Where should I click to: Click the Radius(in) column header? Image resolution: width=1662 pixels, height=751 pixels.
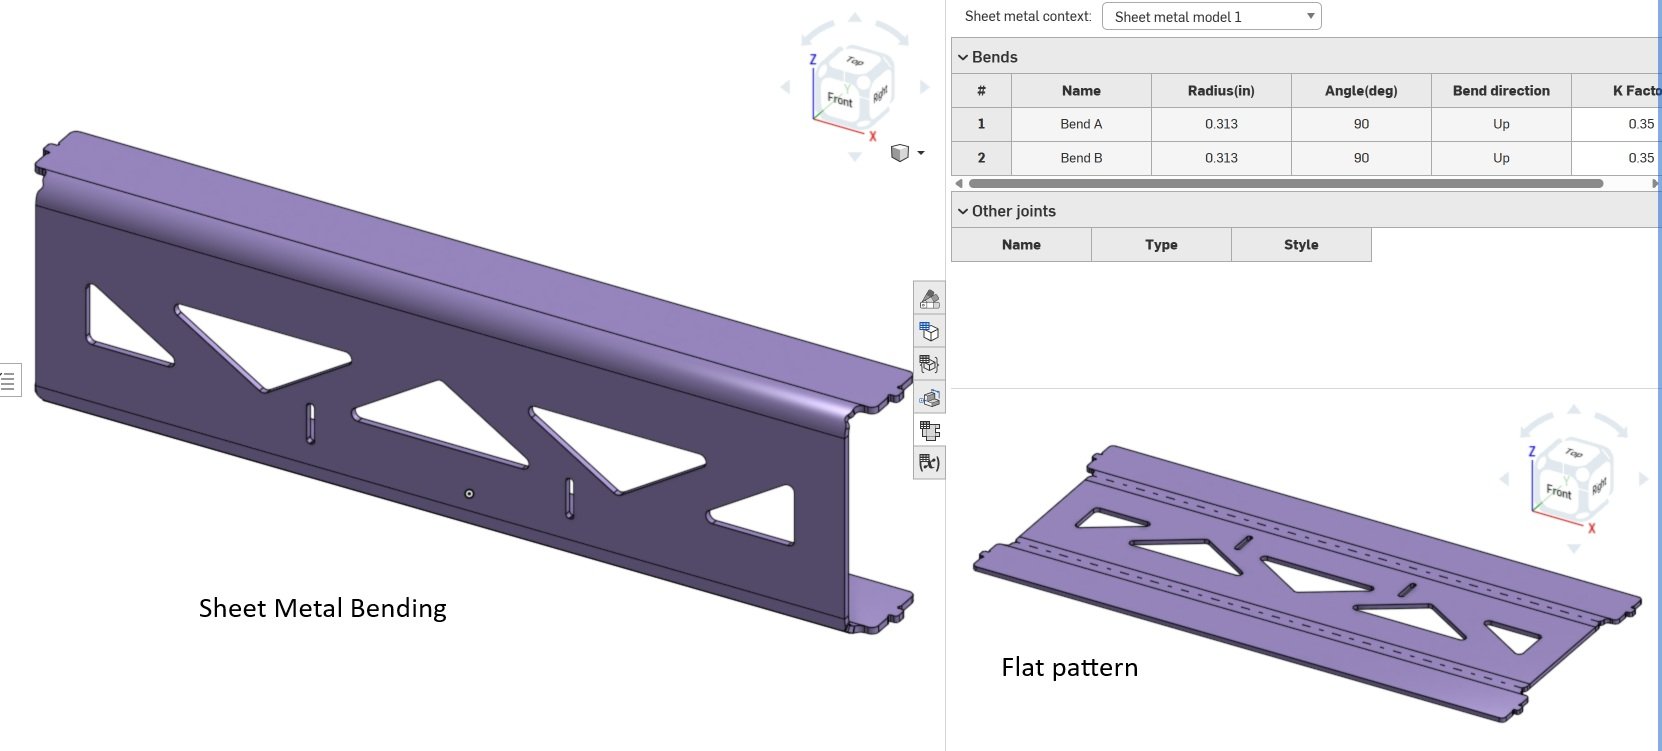1221,91
